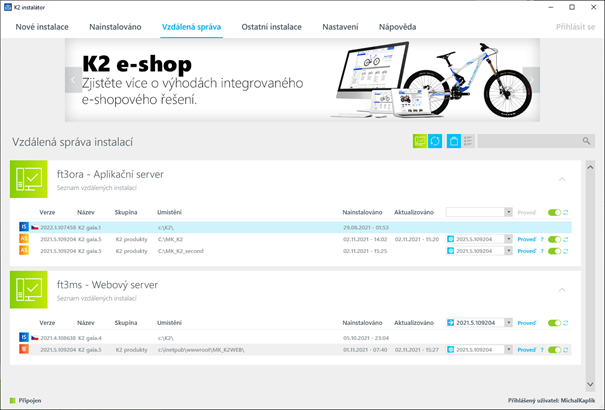Click the ft3ora Umístění column header
The width and height of the screenshot is (605, 410).
pyautogui.click(x=169, y=212)
